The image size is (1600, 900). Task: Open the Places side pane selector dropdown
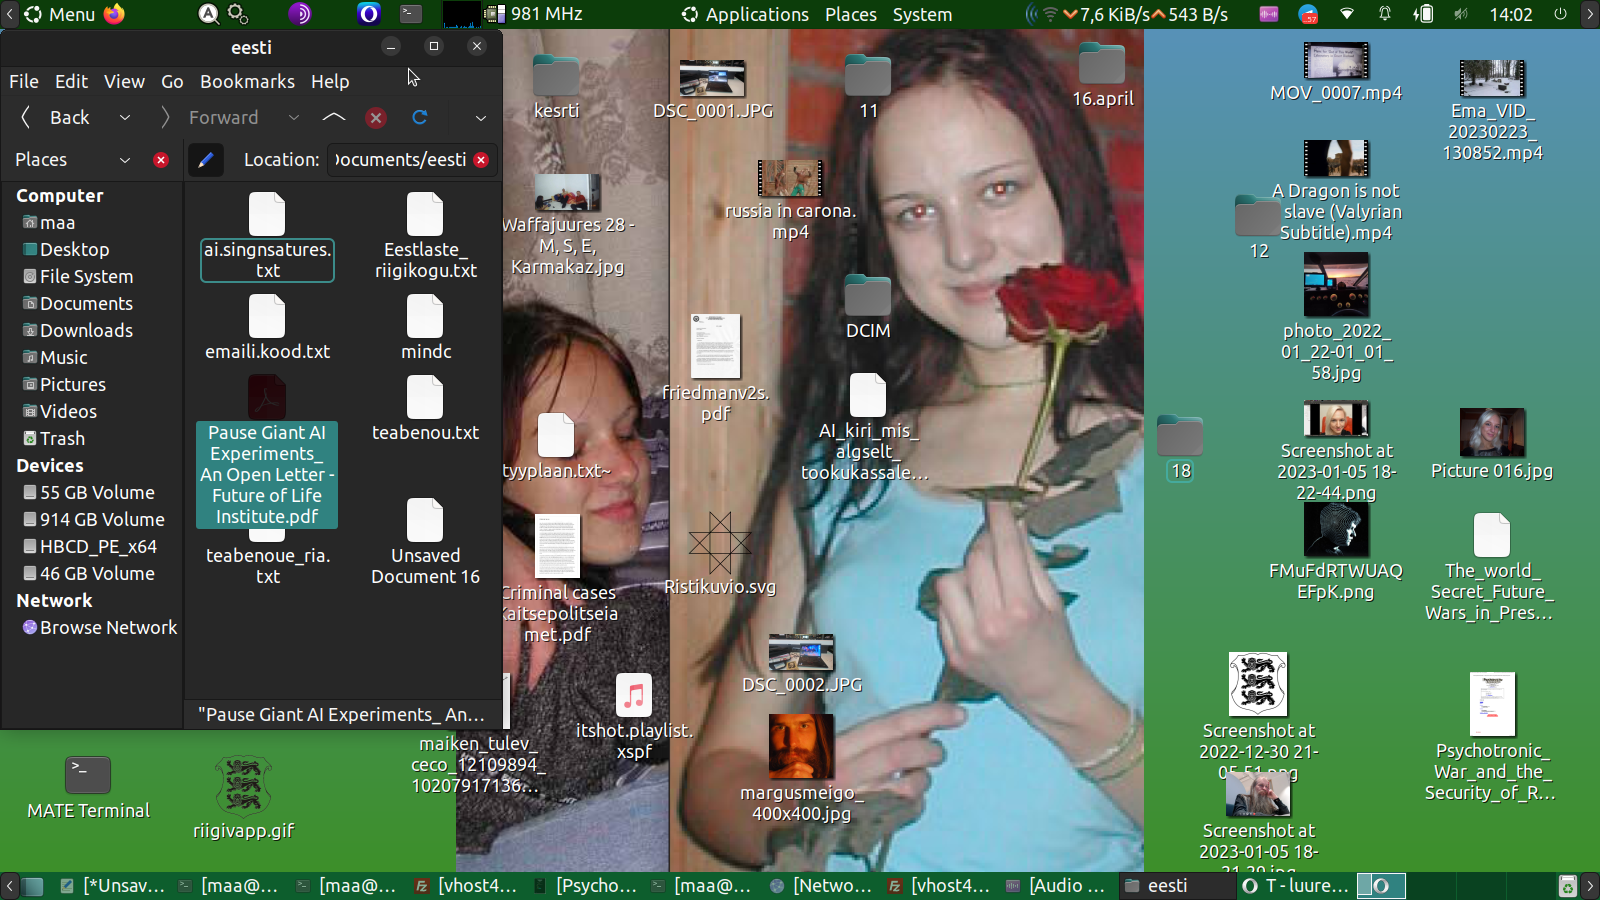125,160
